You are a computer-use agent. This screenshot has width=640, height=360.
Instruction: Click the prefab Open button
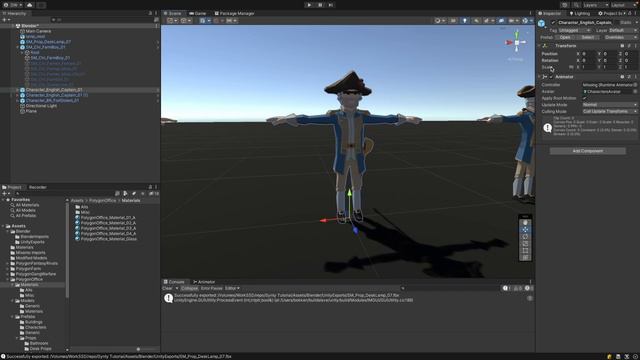tap(565, 37)
